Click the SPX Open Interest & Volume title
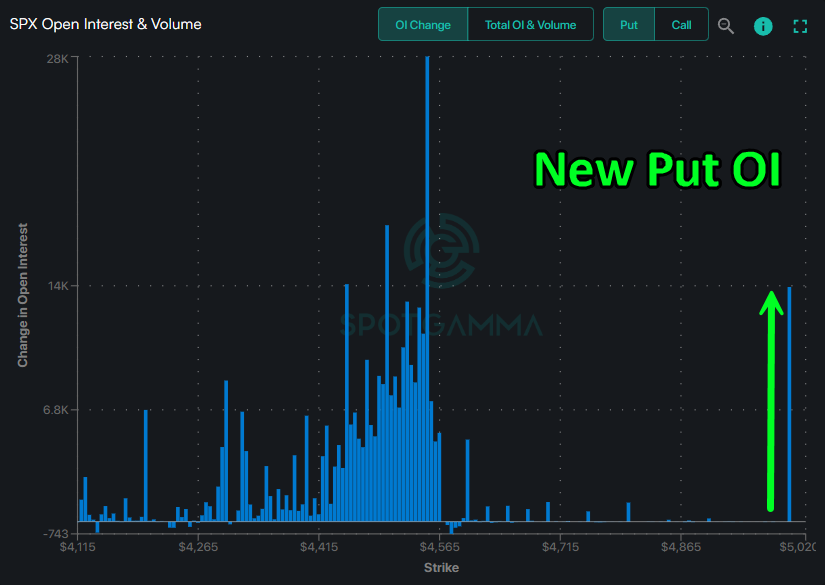 click(x=105, y=24)
